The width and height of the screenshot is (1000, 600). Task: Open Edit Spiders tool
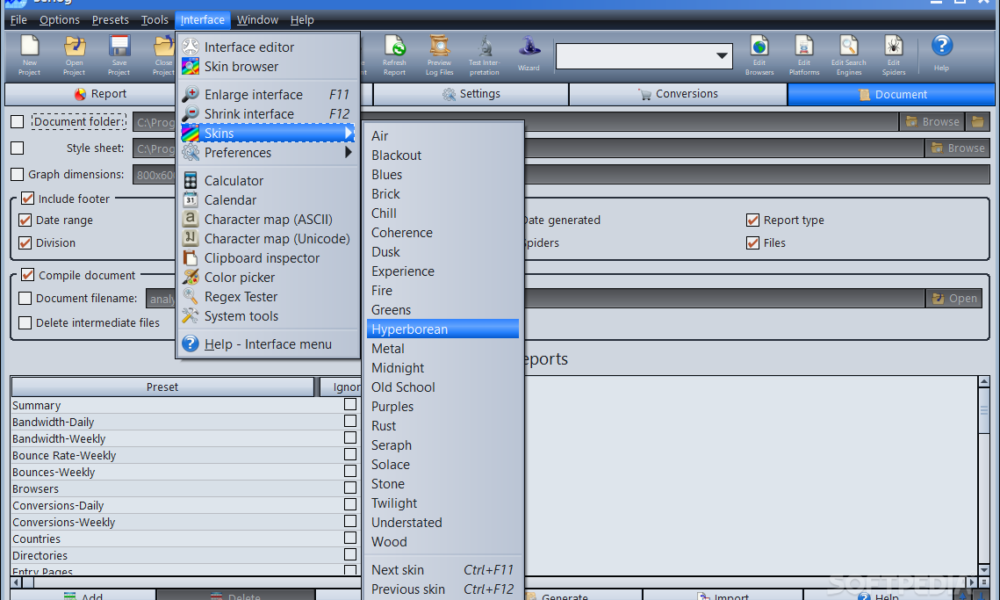pos(893,54)
